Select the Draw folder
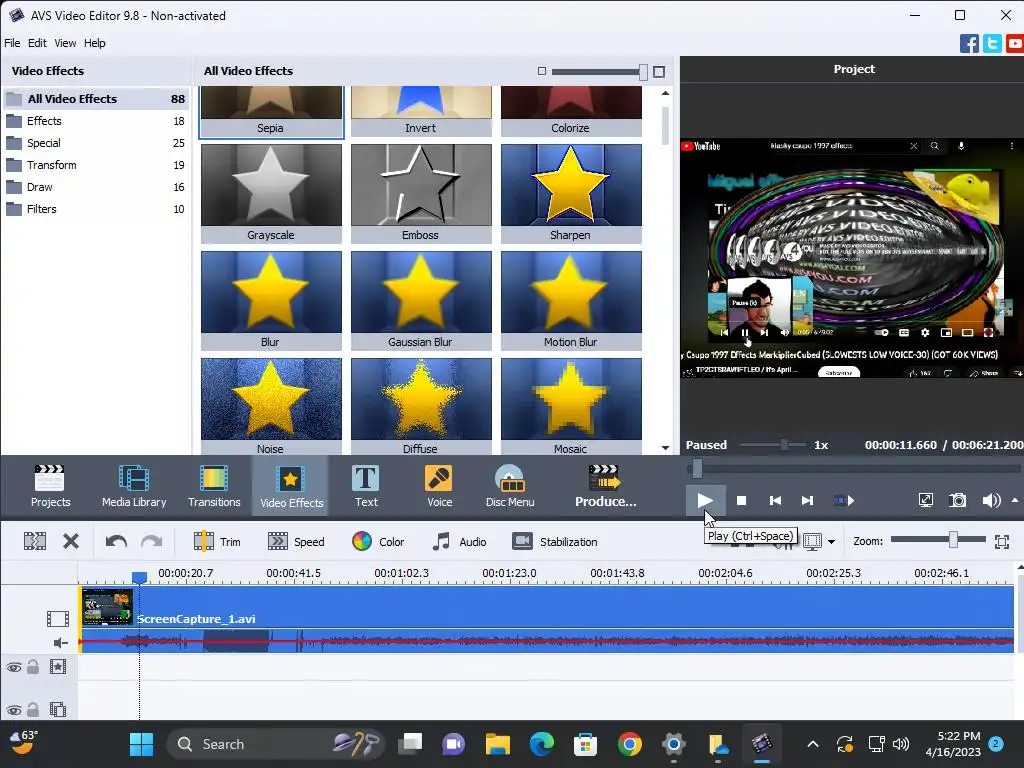This screenshot has height=768, width=1024. (x=95, y=187)
